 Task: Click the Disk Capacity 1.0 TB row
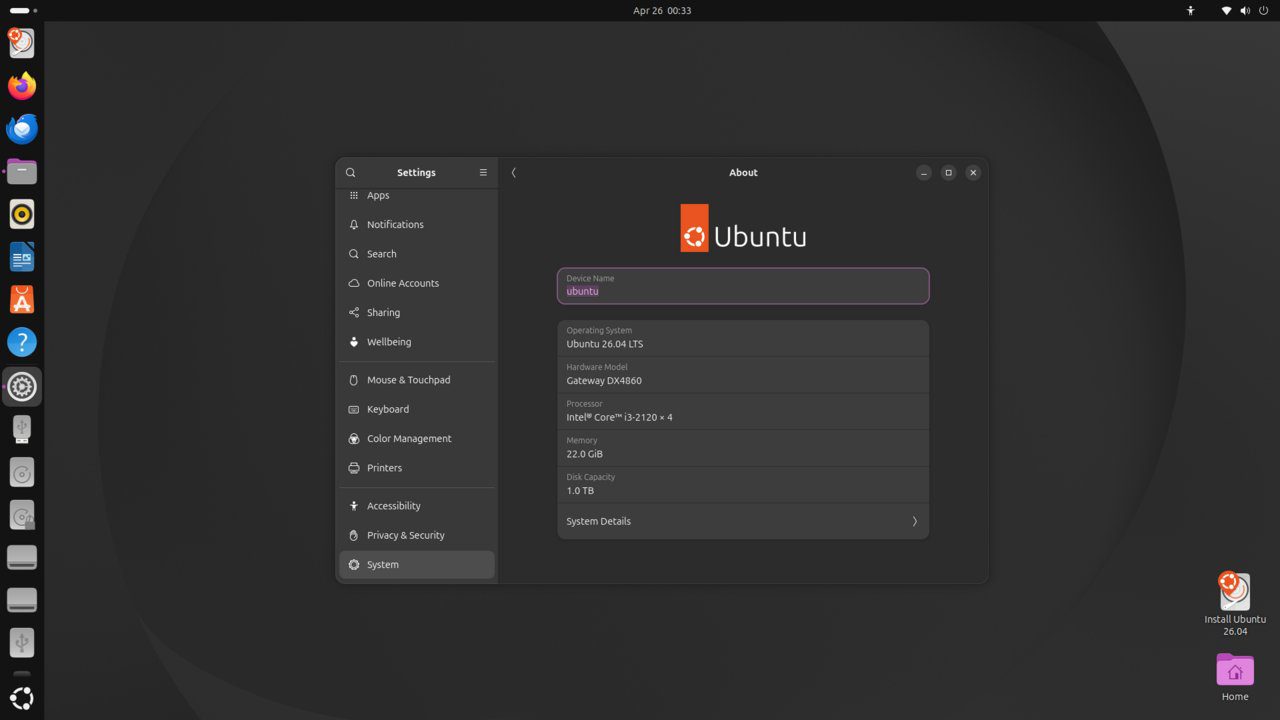tap(743, 484)
